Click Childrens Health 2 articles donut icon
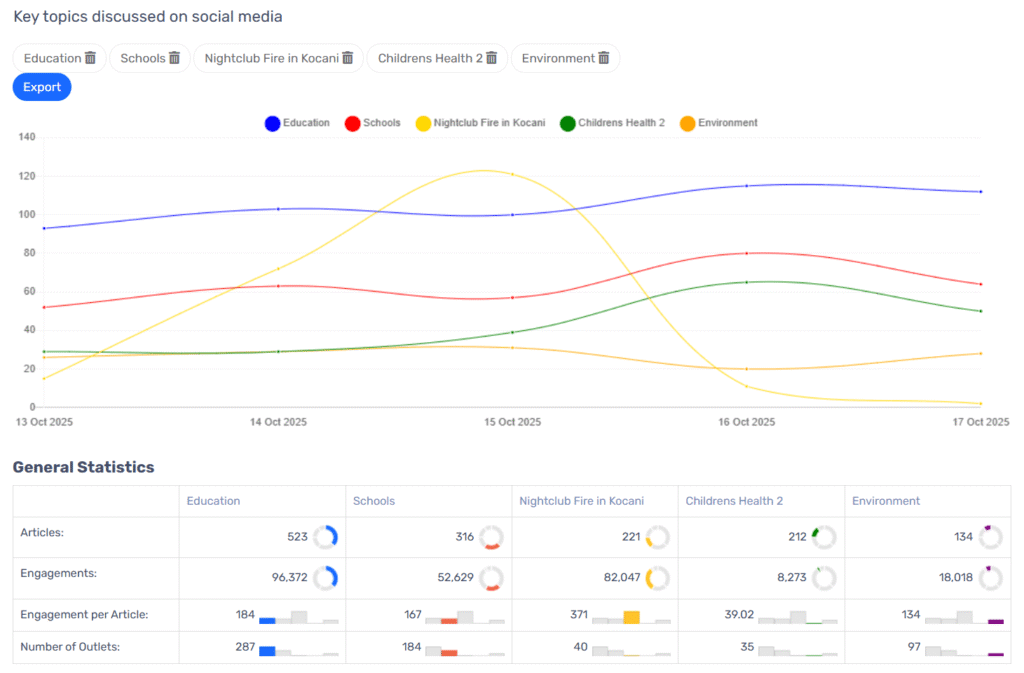The image size is (1024, 673). tap(824, 537)
